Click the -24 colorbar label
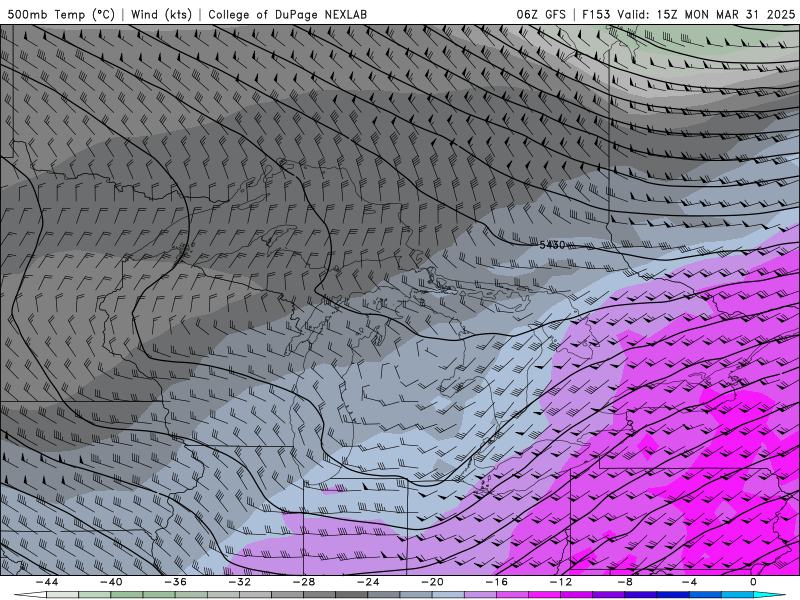This screenshot has height=600, width=800. tap(368, 582)
